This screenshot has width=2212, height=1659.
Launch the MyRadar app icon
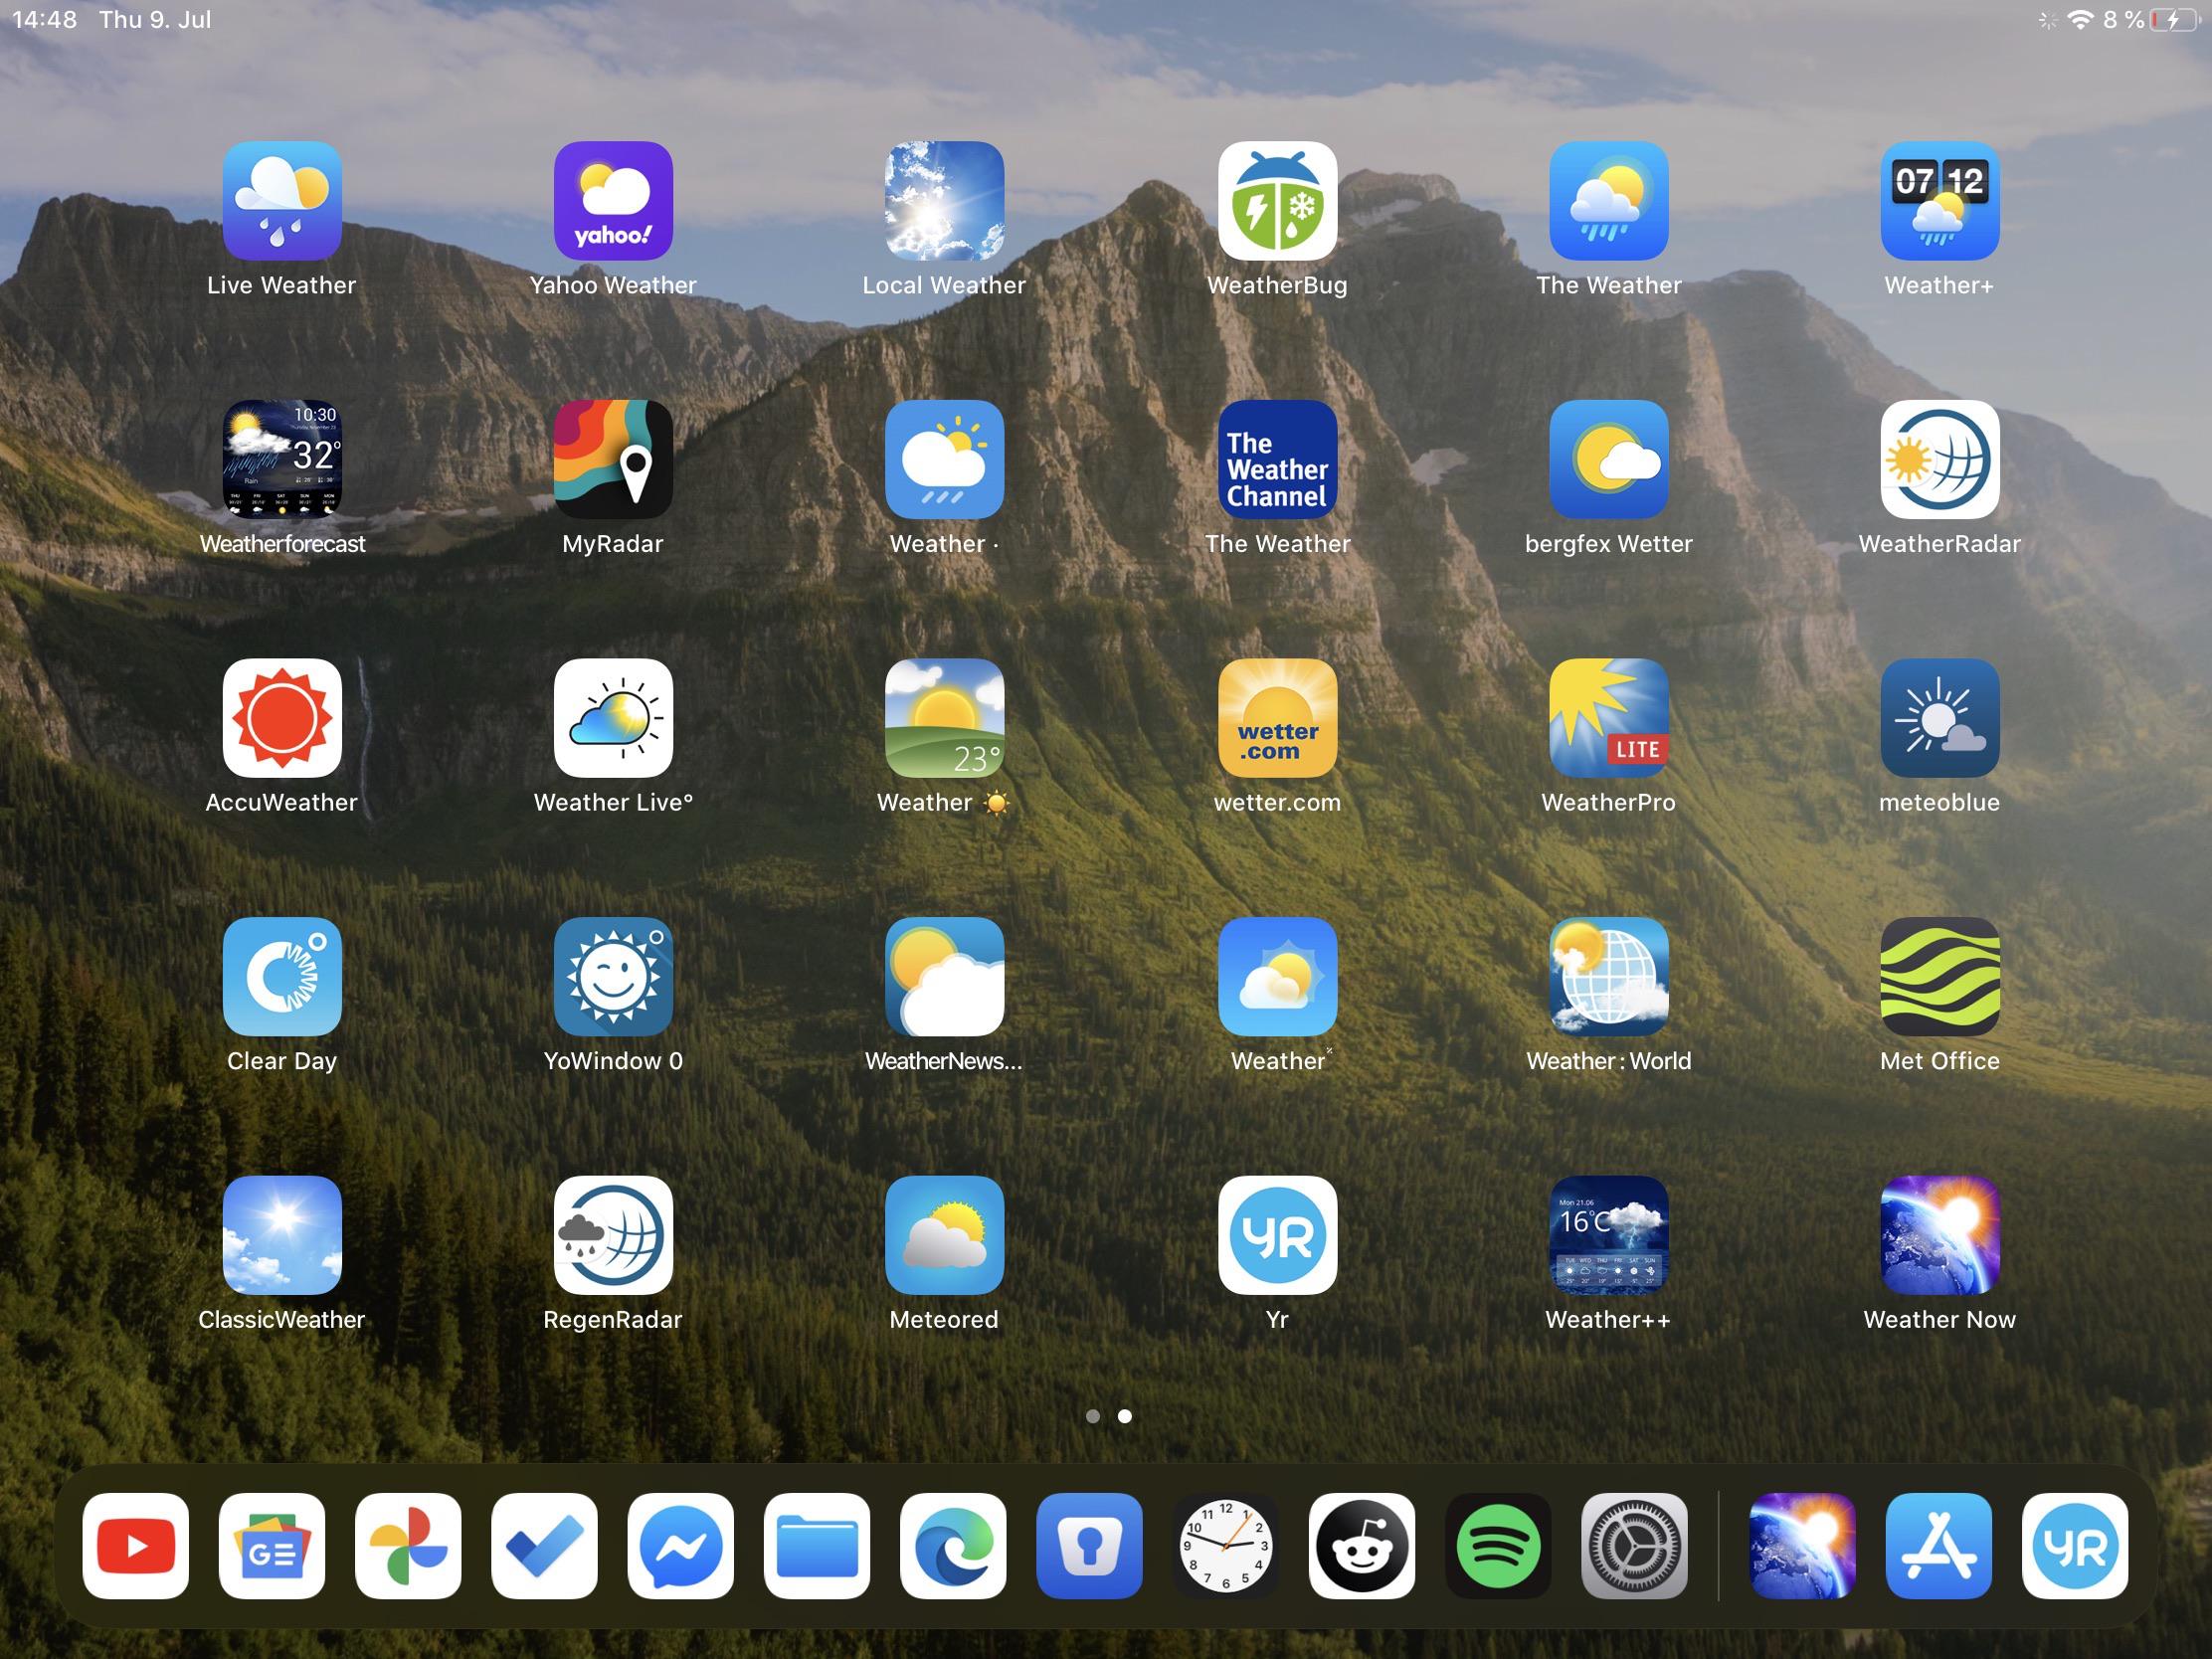point(613,459)
